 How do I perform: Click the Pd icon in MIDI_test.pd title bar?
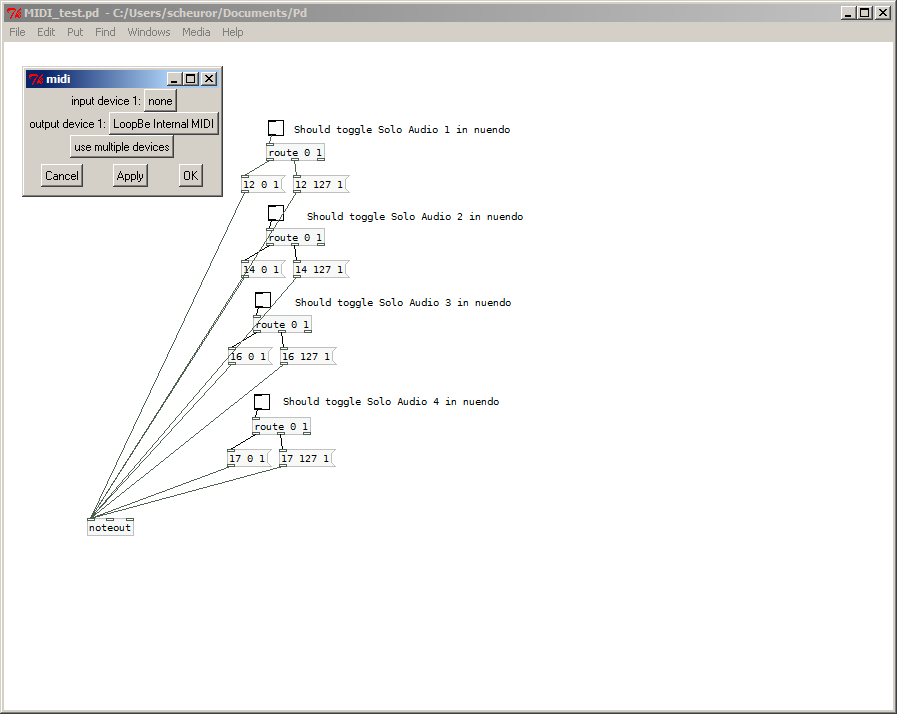(14, 13)
